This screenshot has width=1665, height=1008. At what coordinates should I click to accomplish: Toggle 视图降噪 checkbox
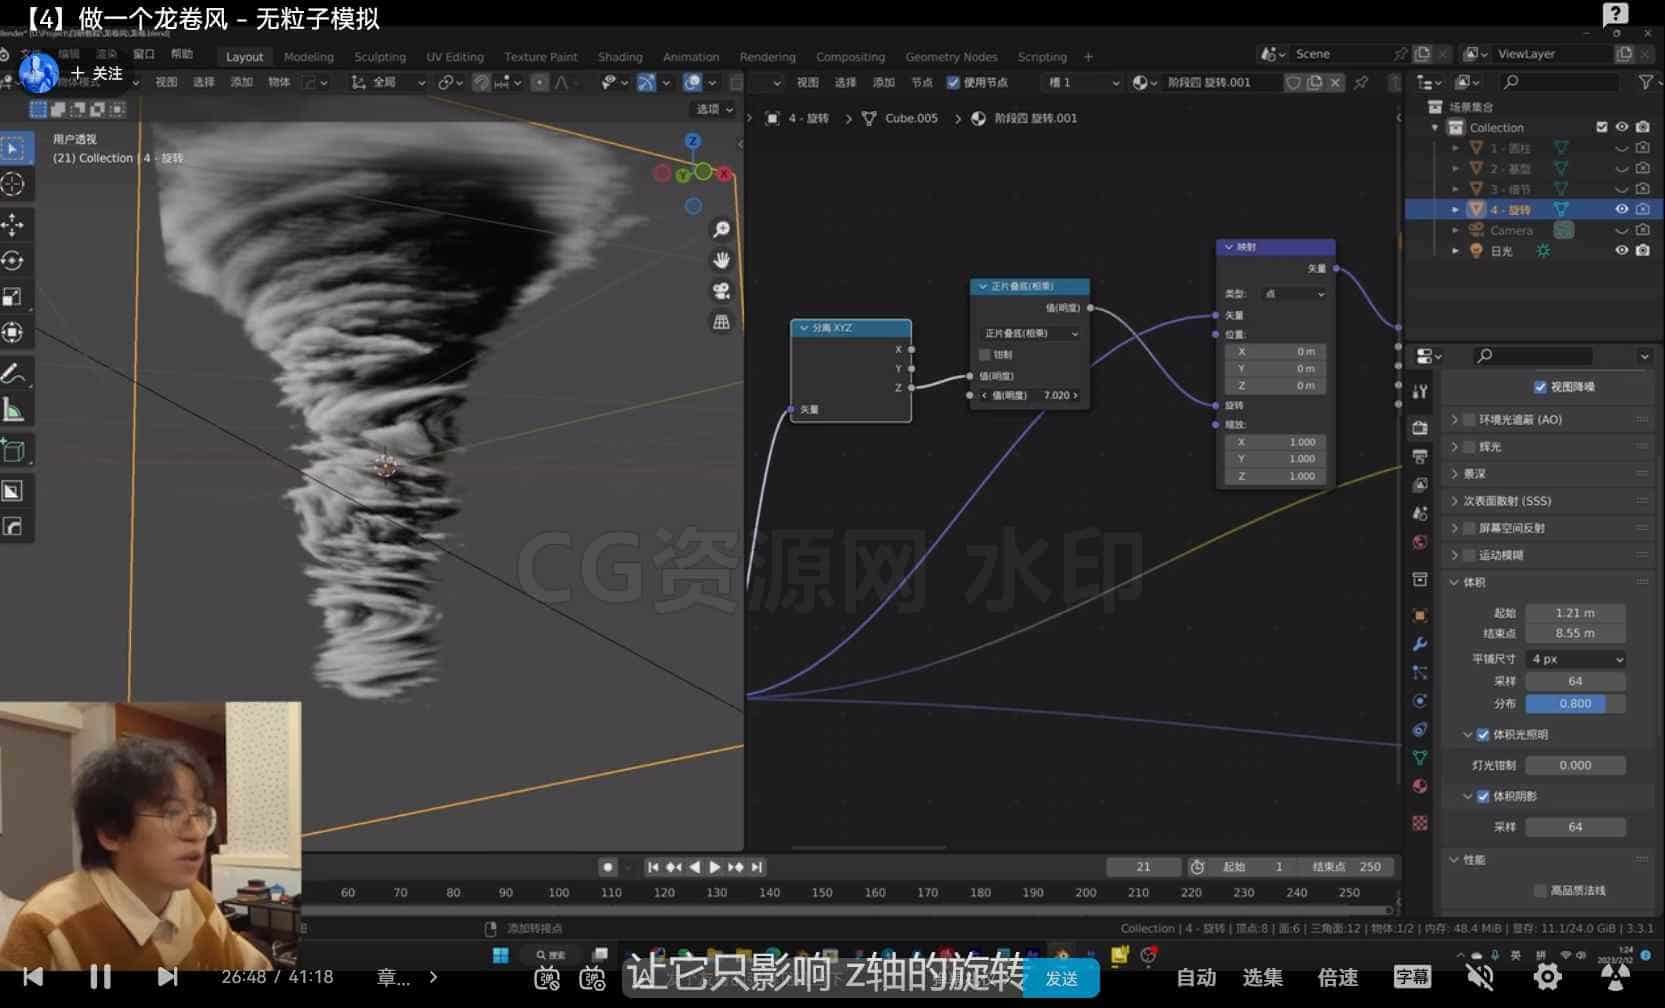click(x=1540, y=387)
